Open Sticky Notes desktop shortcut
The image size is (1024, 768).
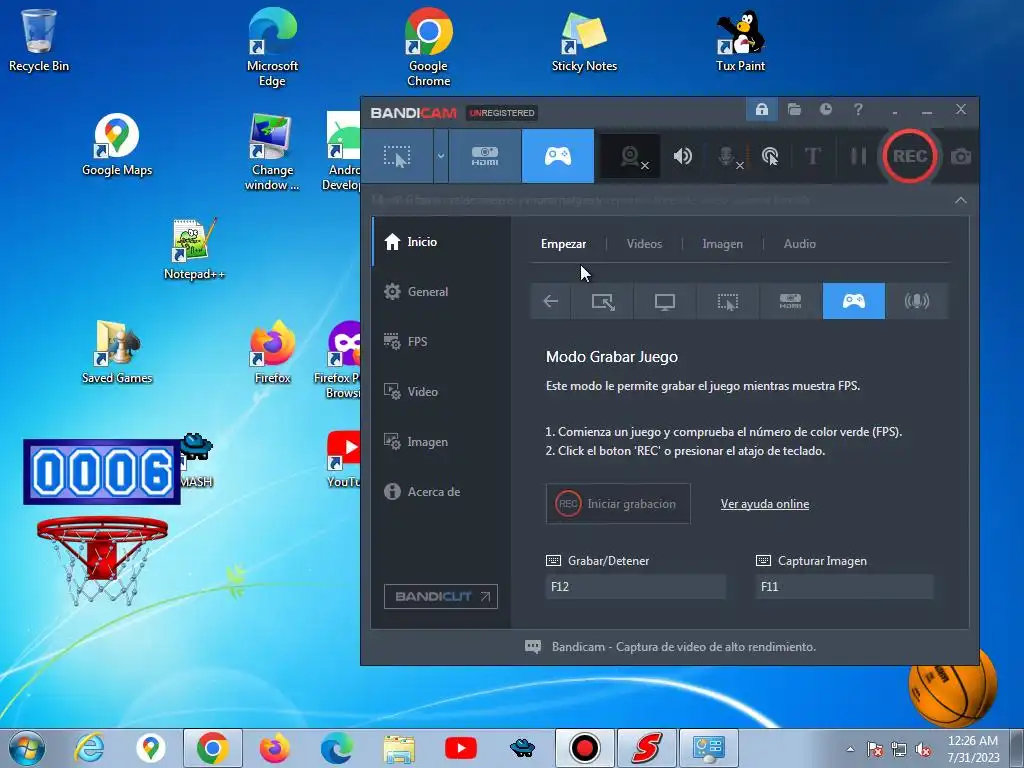coord(584,40)
